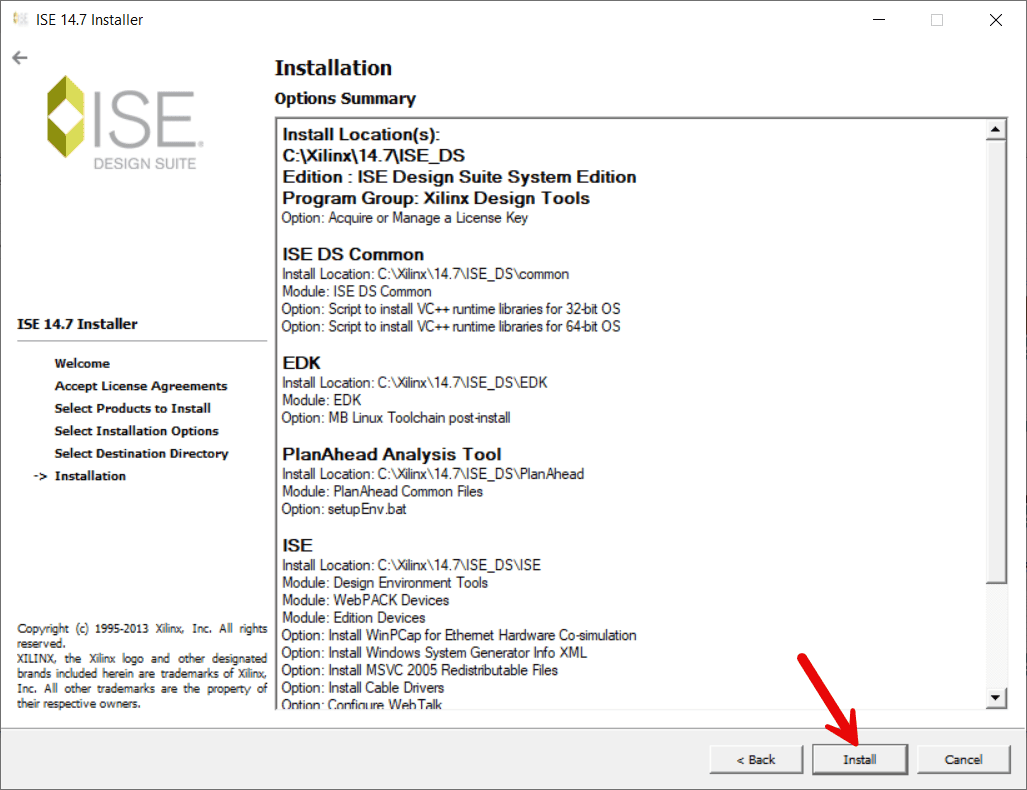The image size is (1027, 790).
Task: Open the Select Destination Directory step
Action: click(141, 452)
